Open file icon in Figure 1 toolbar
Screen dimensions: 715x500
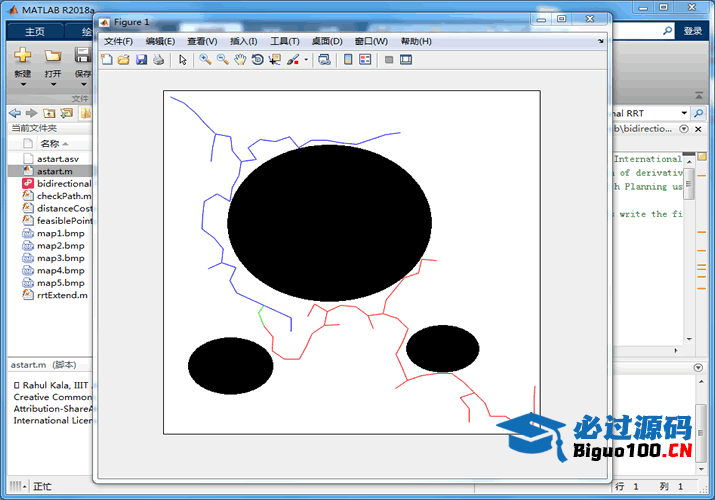pos(124,60)
